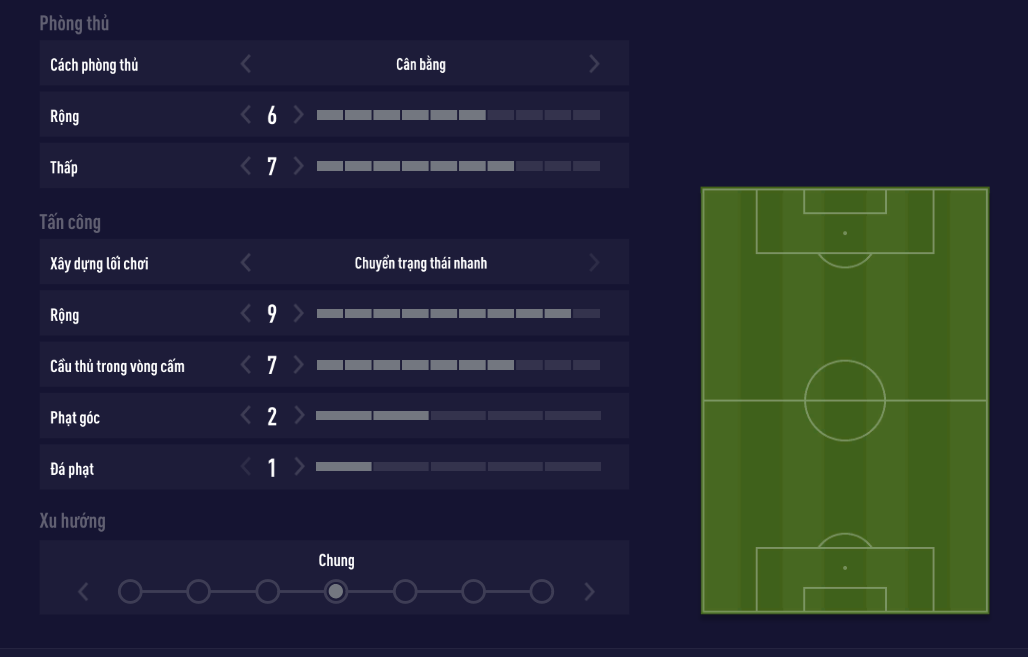
Task: Decrease defensive Rộng width value
Action: pyautogui.click(x=246, y=115)
